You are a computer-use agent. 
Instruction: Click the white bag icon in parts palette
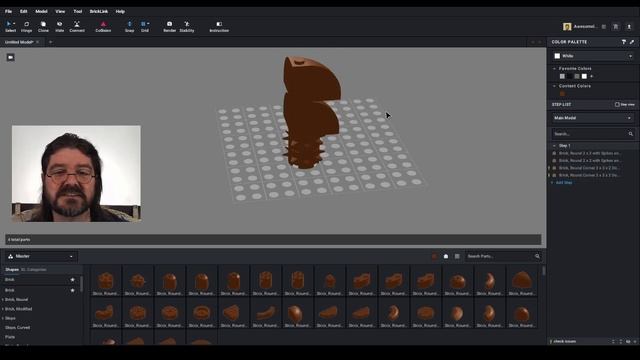[x=446, y=256]
